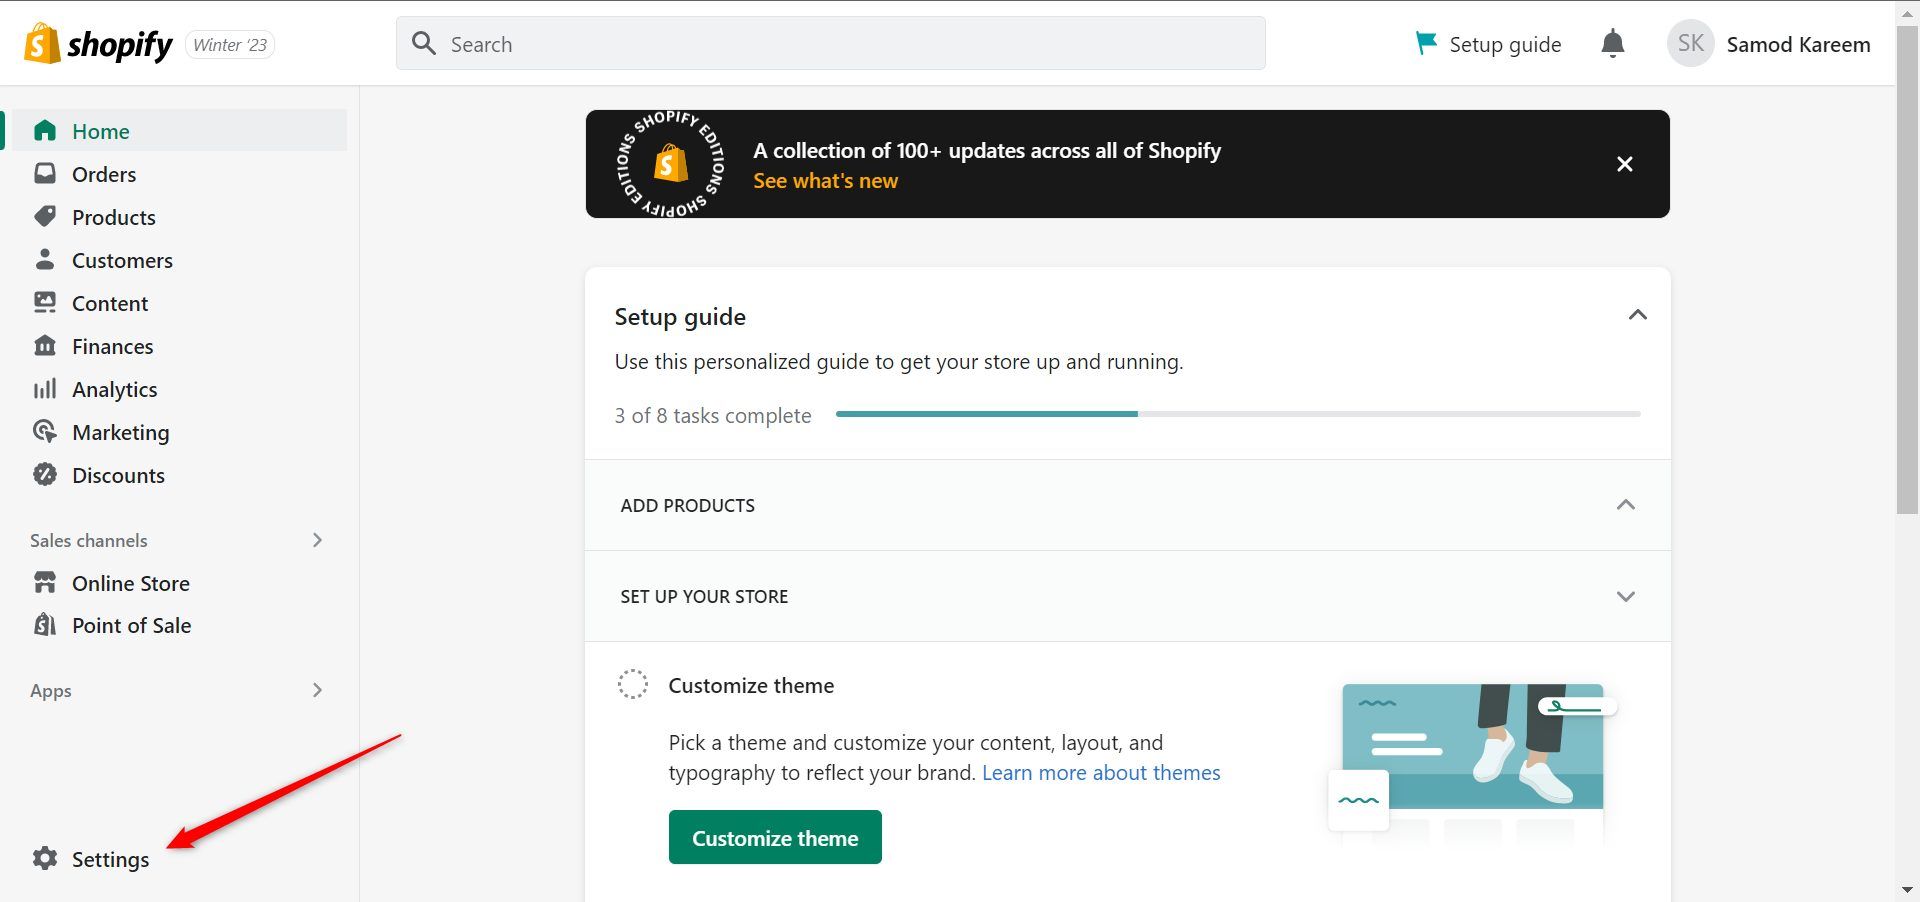
Task: Click the green Customize theme button
Action: (x=775, y=837)
